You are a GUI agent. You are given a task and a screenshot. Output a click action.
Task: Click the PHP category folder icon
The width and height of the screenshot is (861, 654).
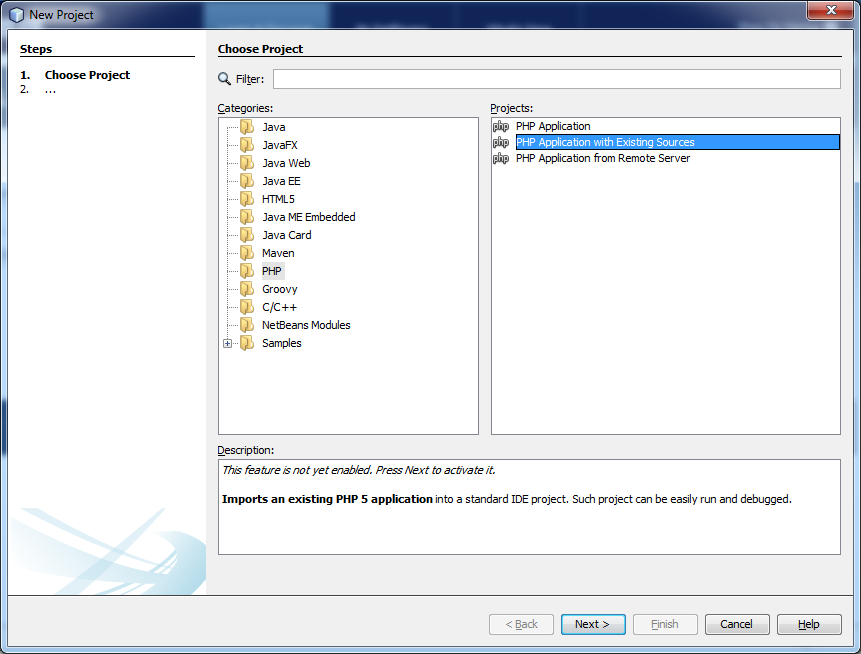click(247, 271)
